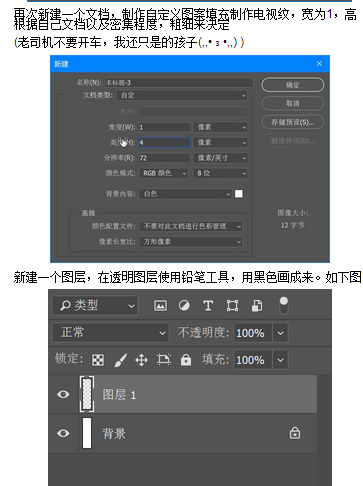Select the 背景 layer name

coord(114,433)
